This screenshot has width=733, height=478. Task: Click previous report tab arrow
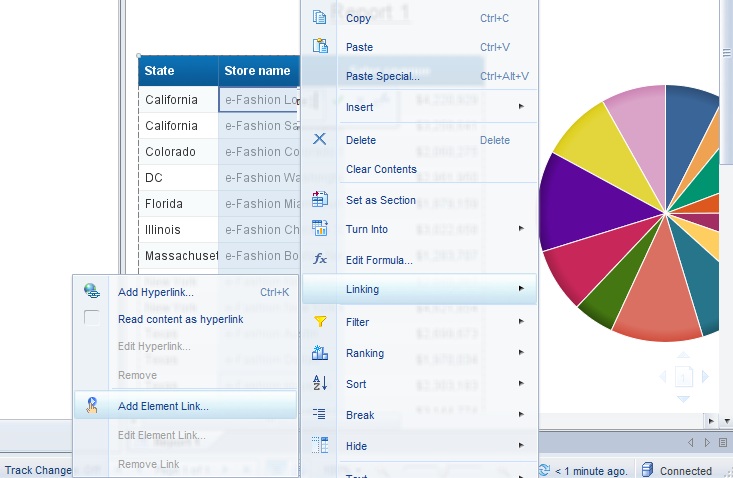(691, 442)
